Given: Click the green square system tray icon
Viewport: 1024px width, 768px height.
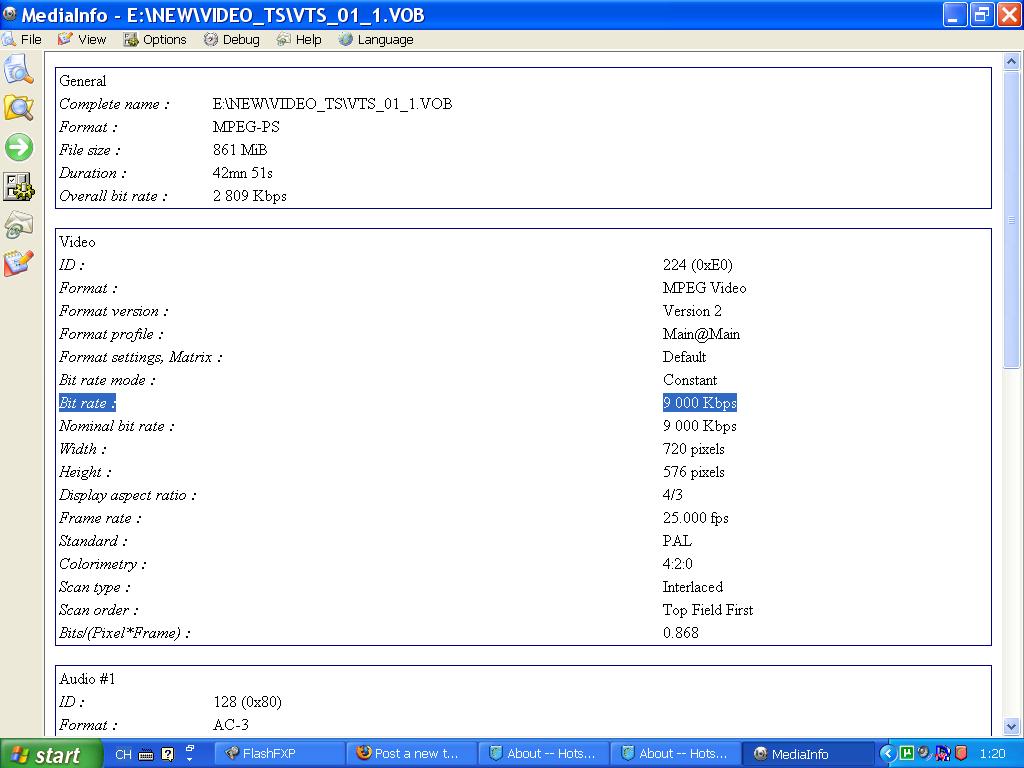Looking at the screenshot, I should click(x=906, y=753).
